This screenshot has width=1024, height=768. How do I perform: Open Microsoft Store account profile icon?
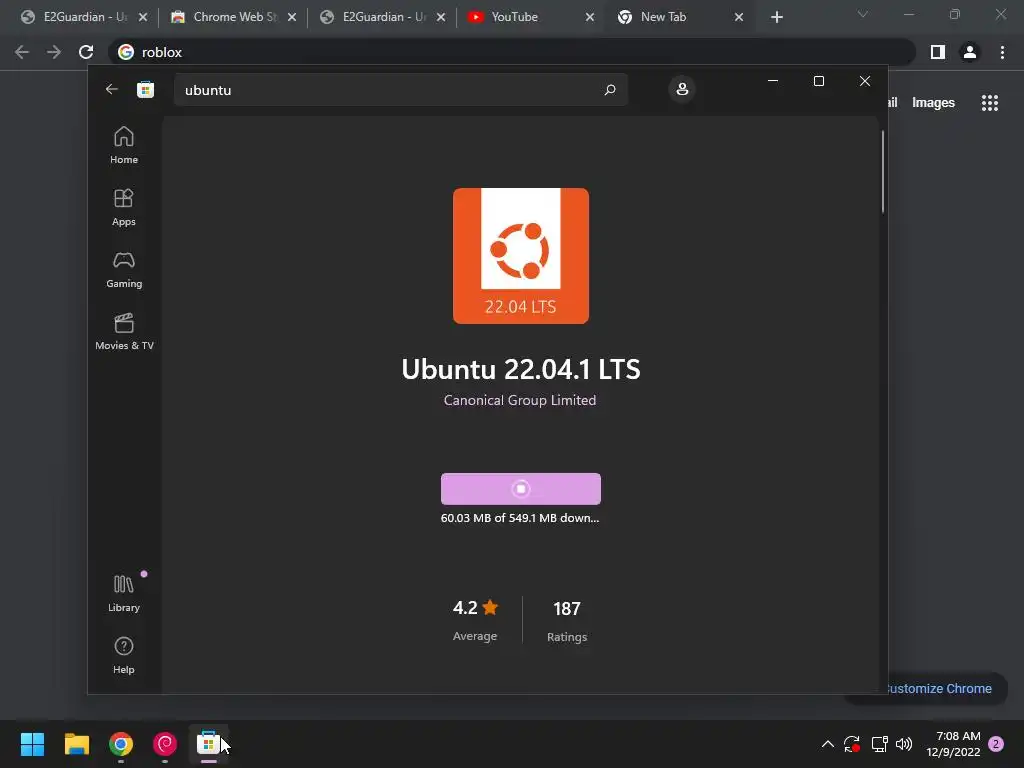pos(682,89)
